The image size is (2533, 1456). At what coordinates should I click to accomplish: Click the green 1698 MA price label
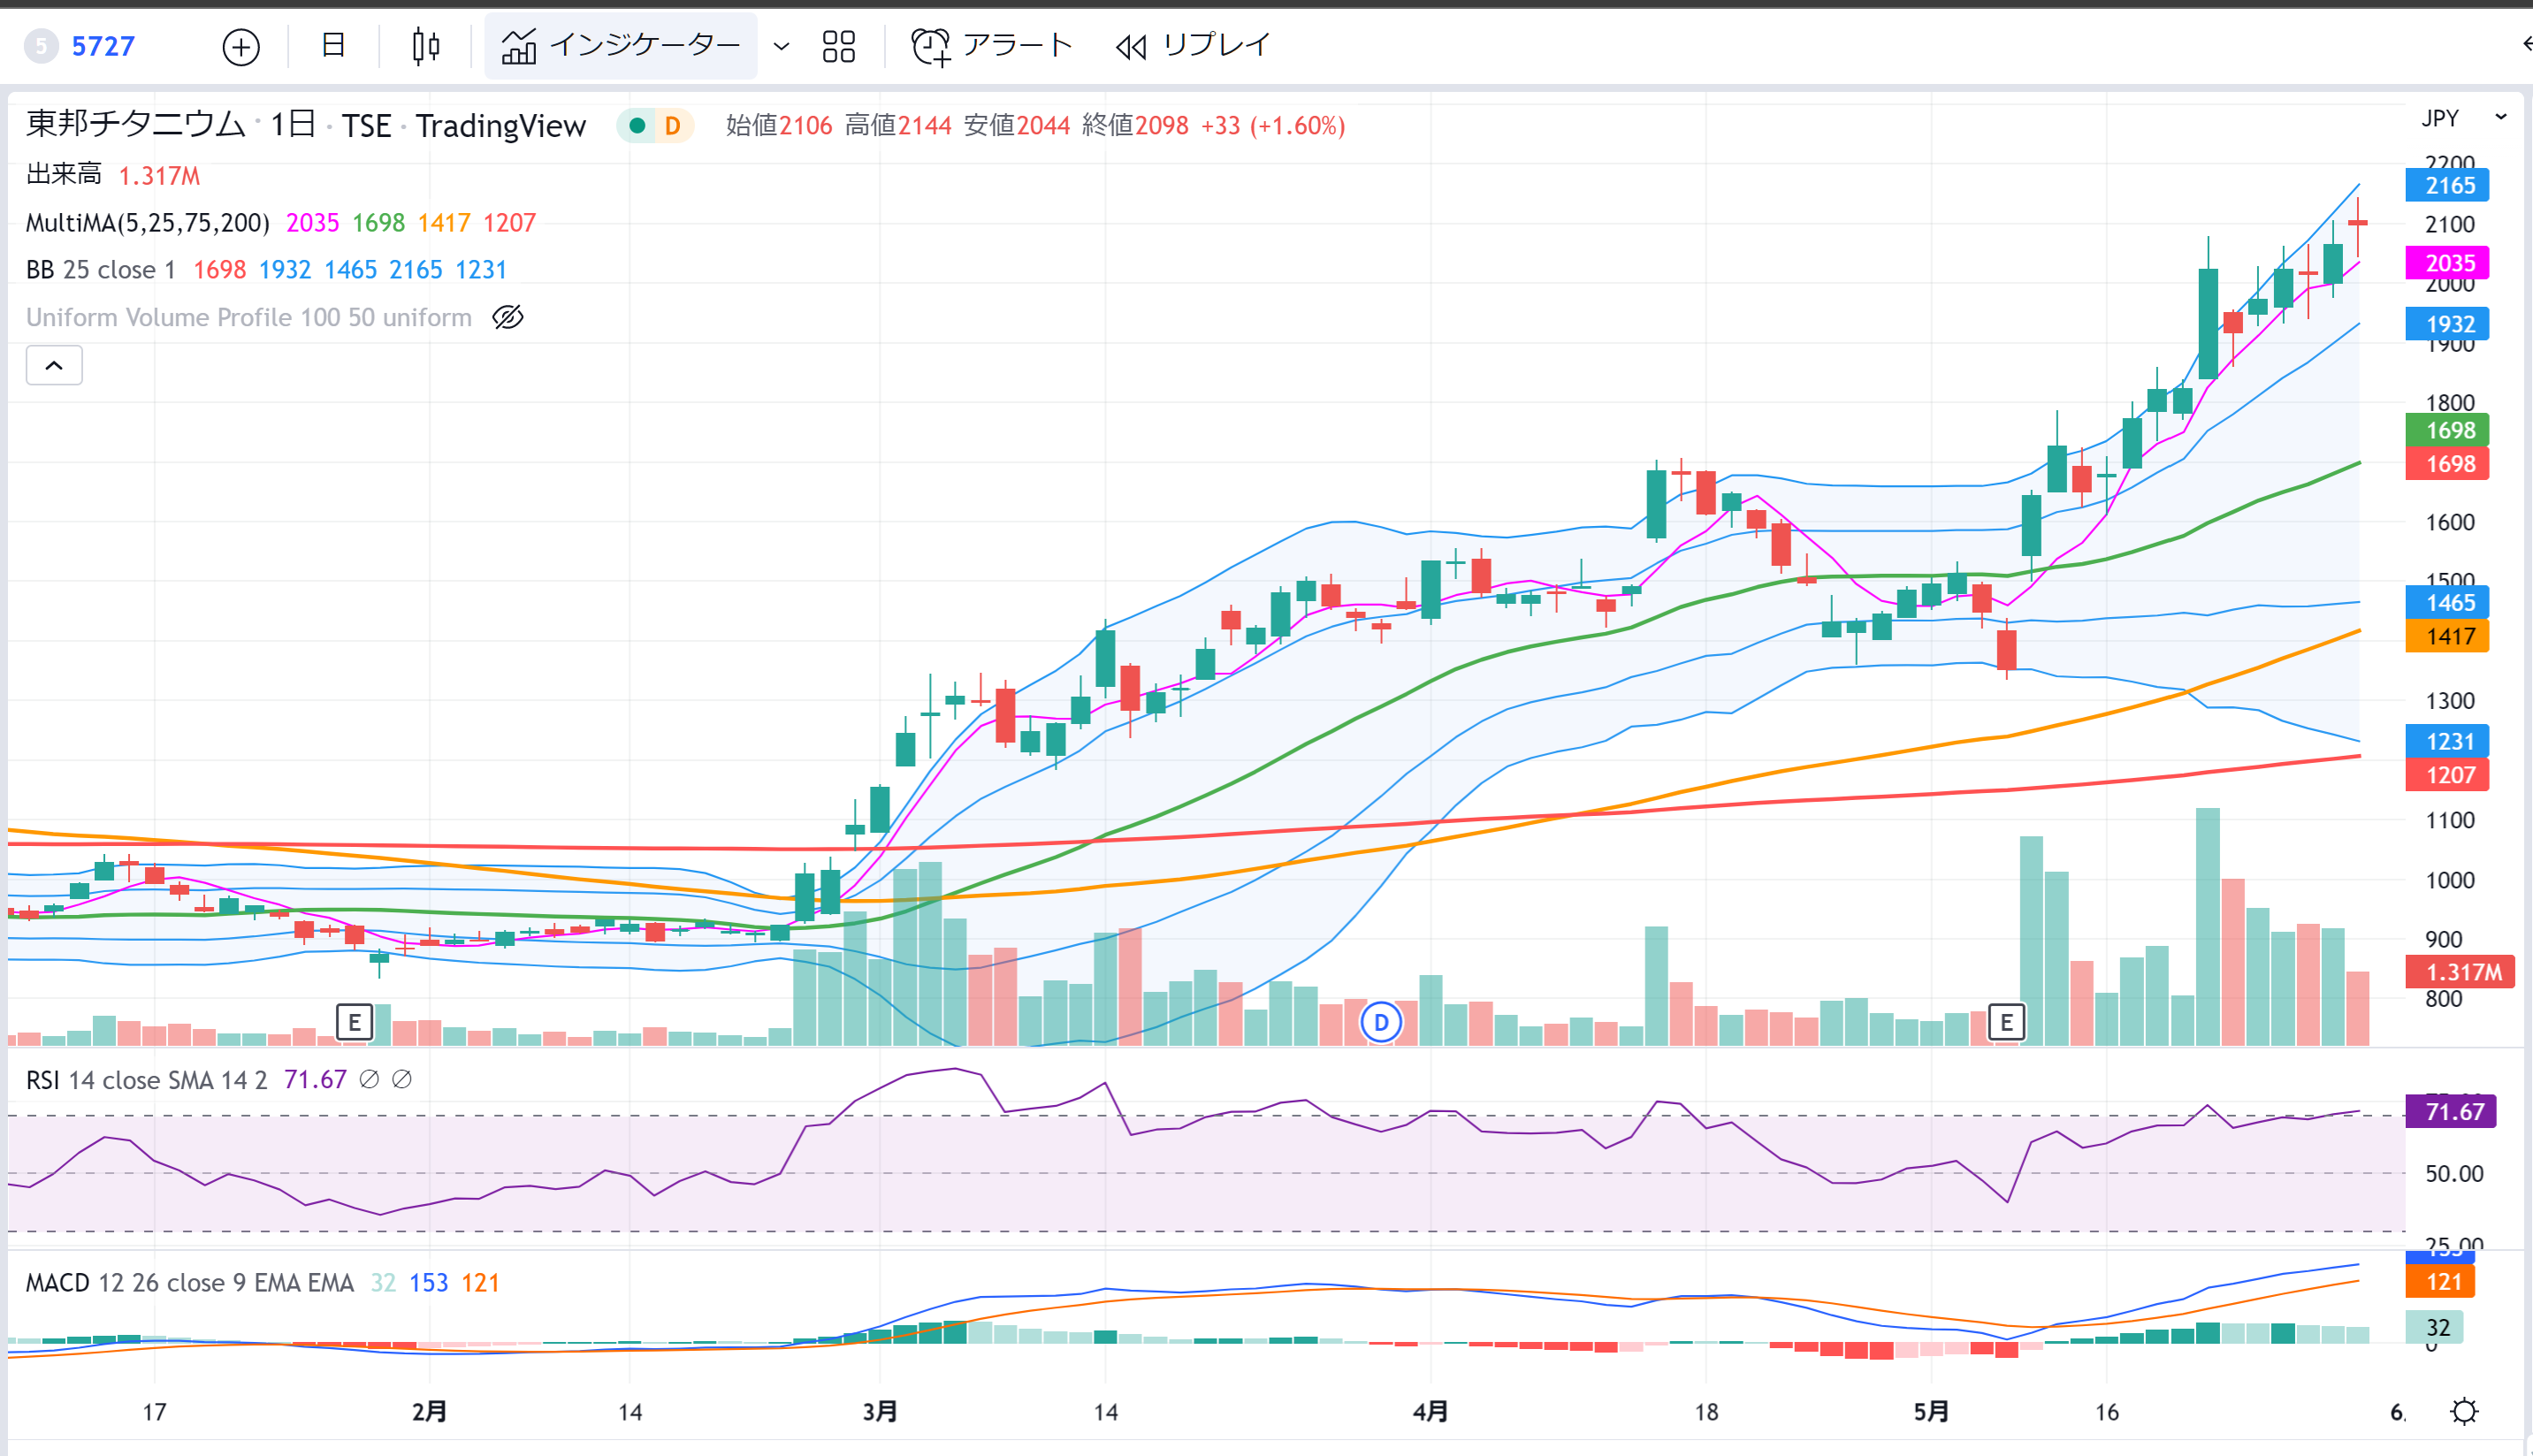click(x=2447, y=430)
